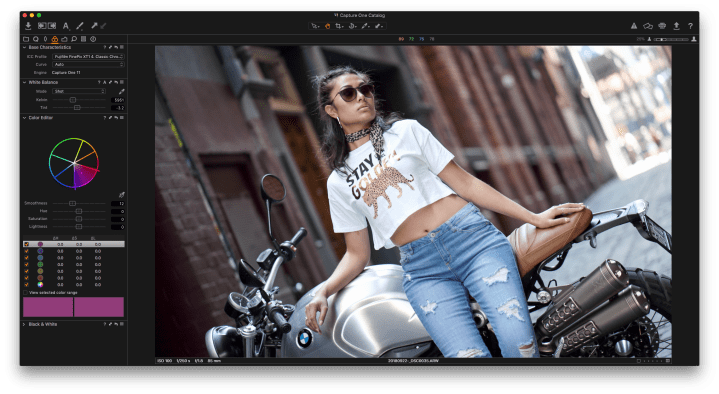Toggle checkbox of the orange-red color row
The width and height of the screenshot is (719, 394).
[x=26, y=278]
